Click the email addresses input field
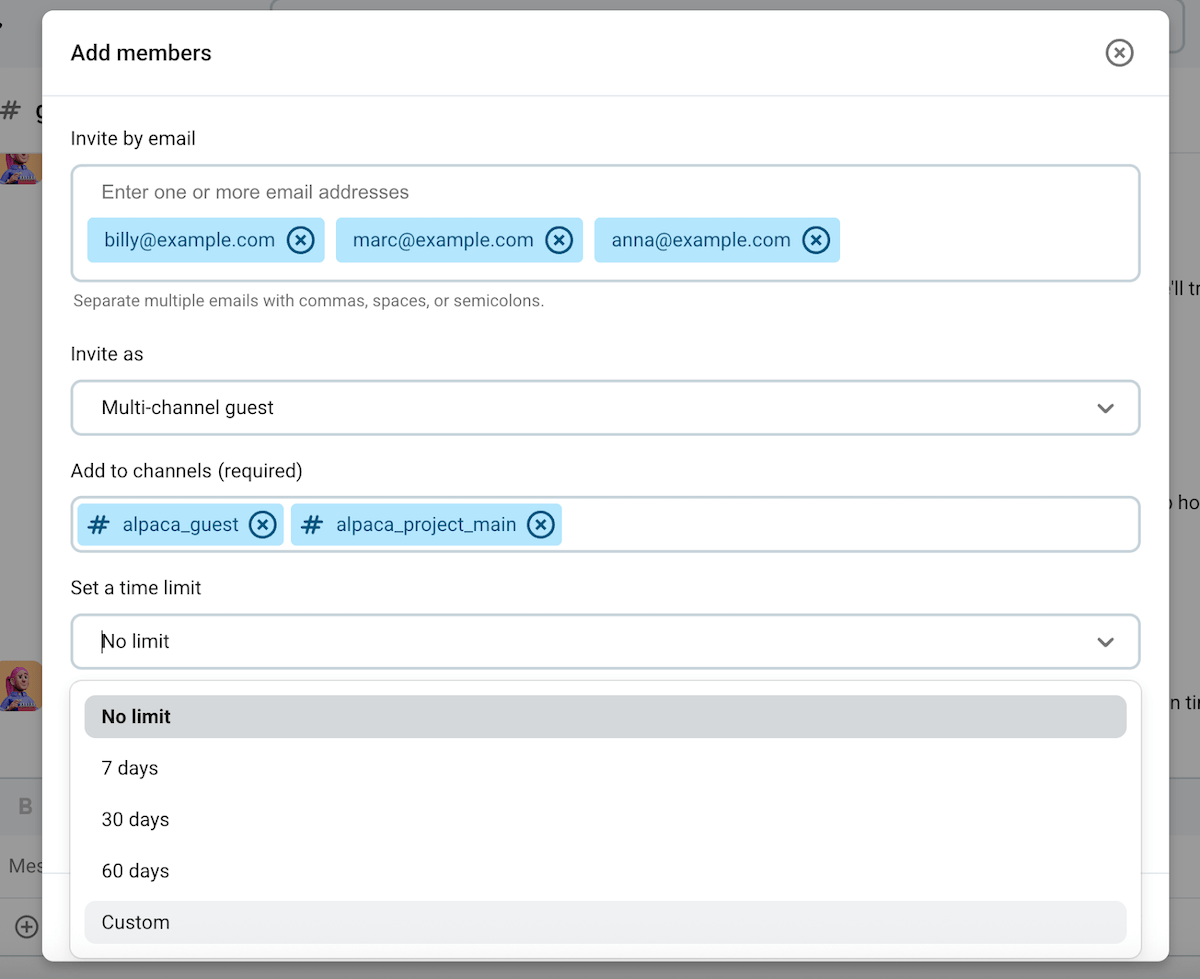Viewport: 1200px width, 979px height. pyautogui.click(x=604, y=192)
